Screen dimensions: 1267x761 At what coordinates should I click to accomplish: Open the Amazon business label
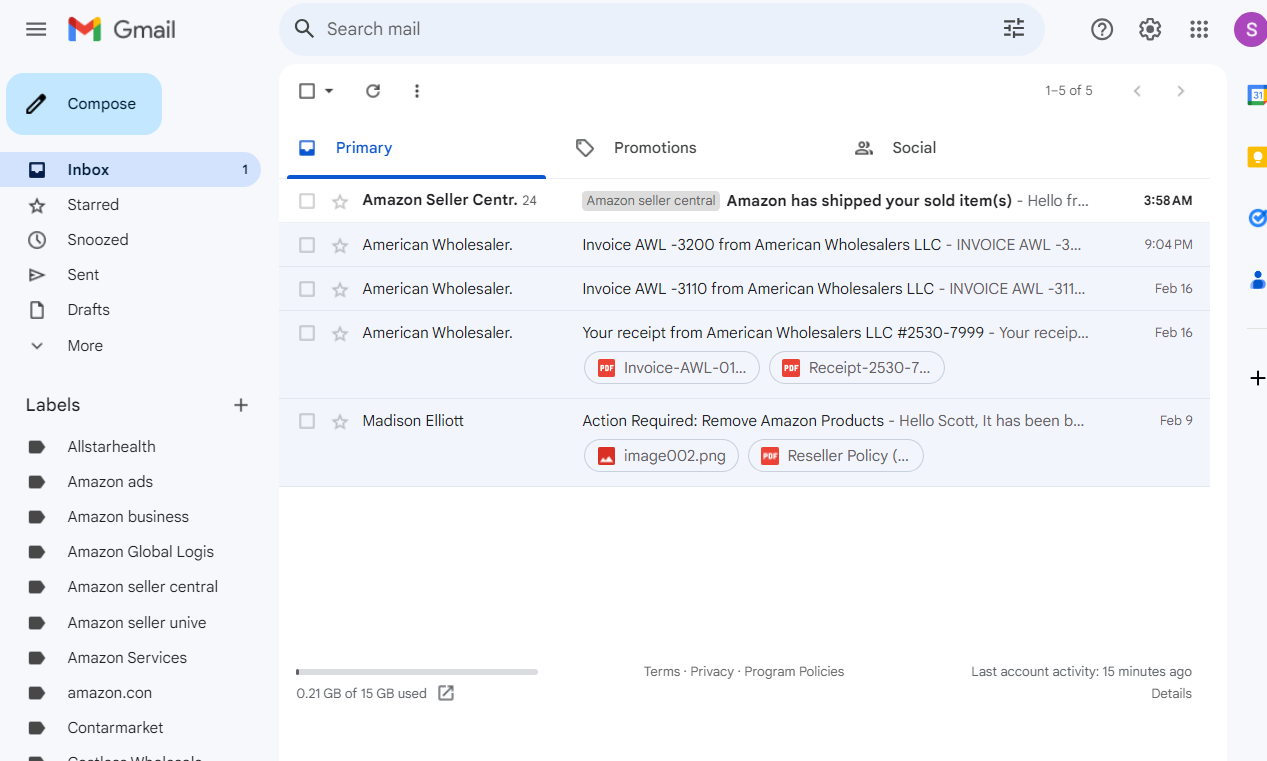130,517
